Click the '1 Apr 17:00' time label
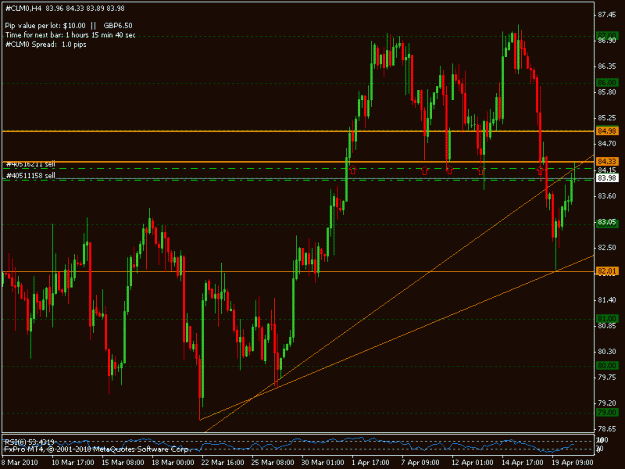 coord(370,462)
